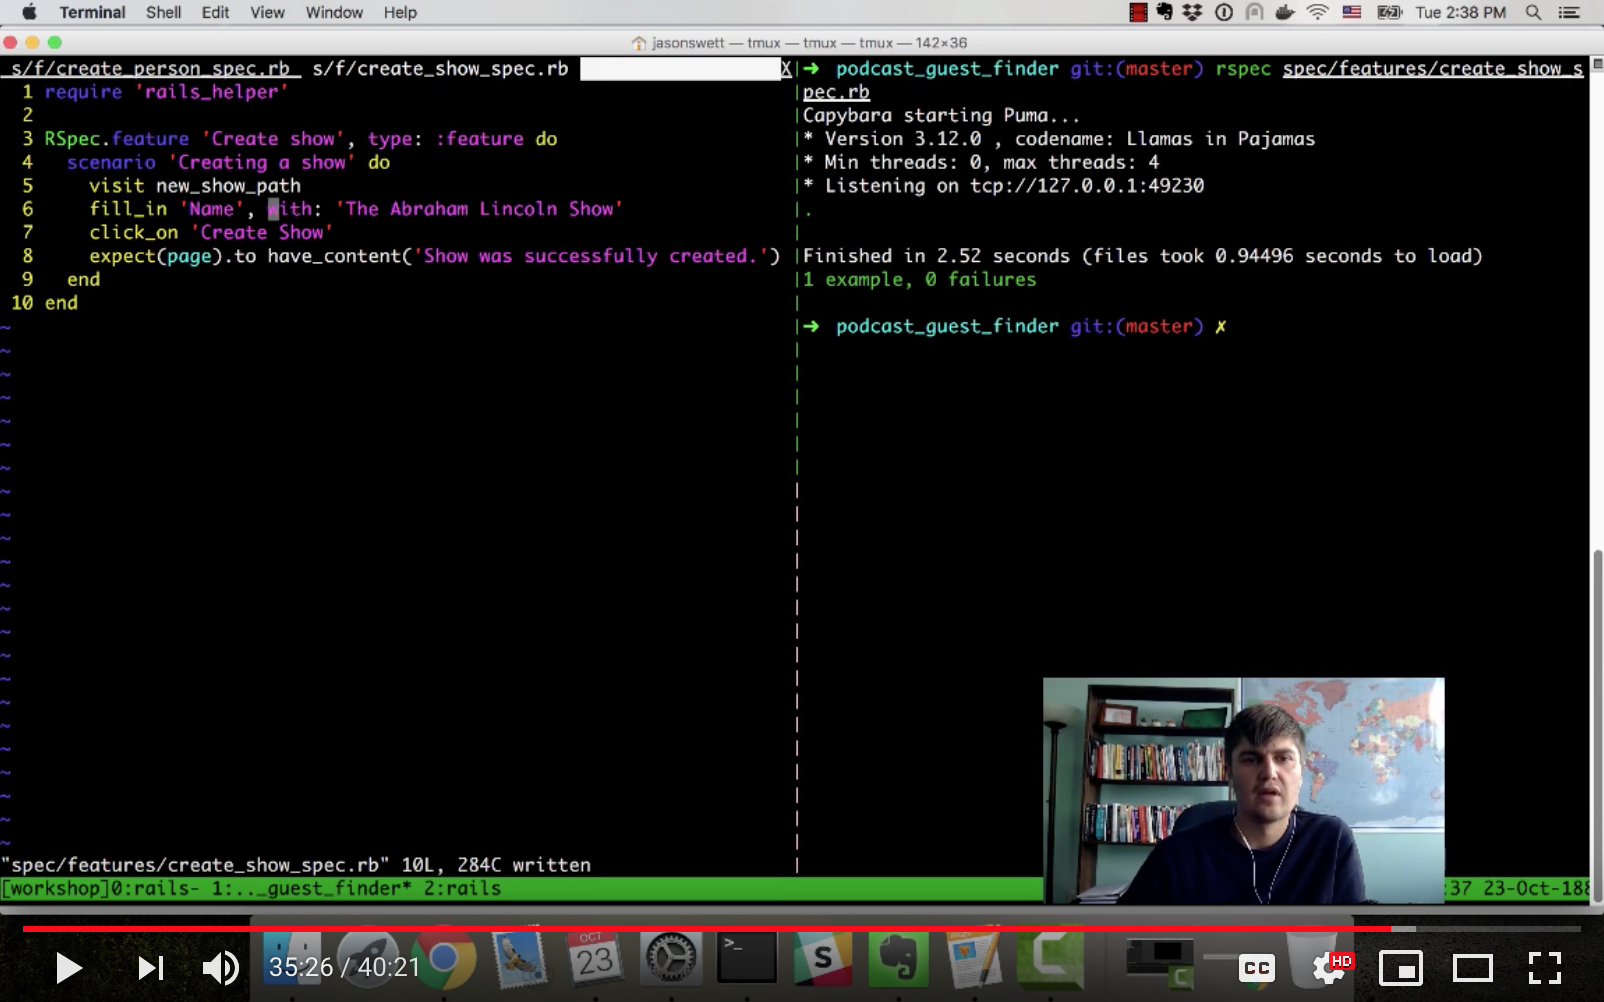Image resolution: width=1604 pixels, height=1002 pixels.
Task: Open Google Chrome from the Dock
Action: pyautogui.click(x=443, y=960)
